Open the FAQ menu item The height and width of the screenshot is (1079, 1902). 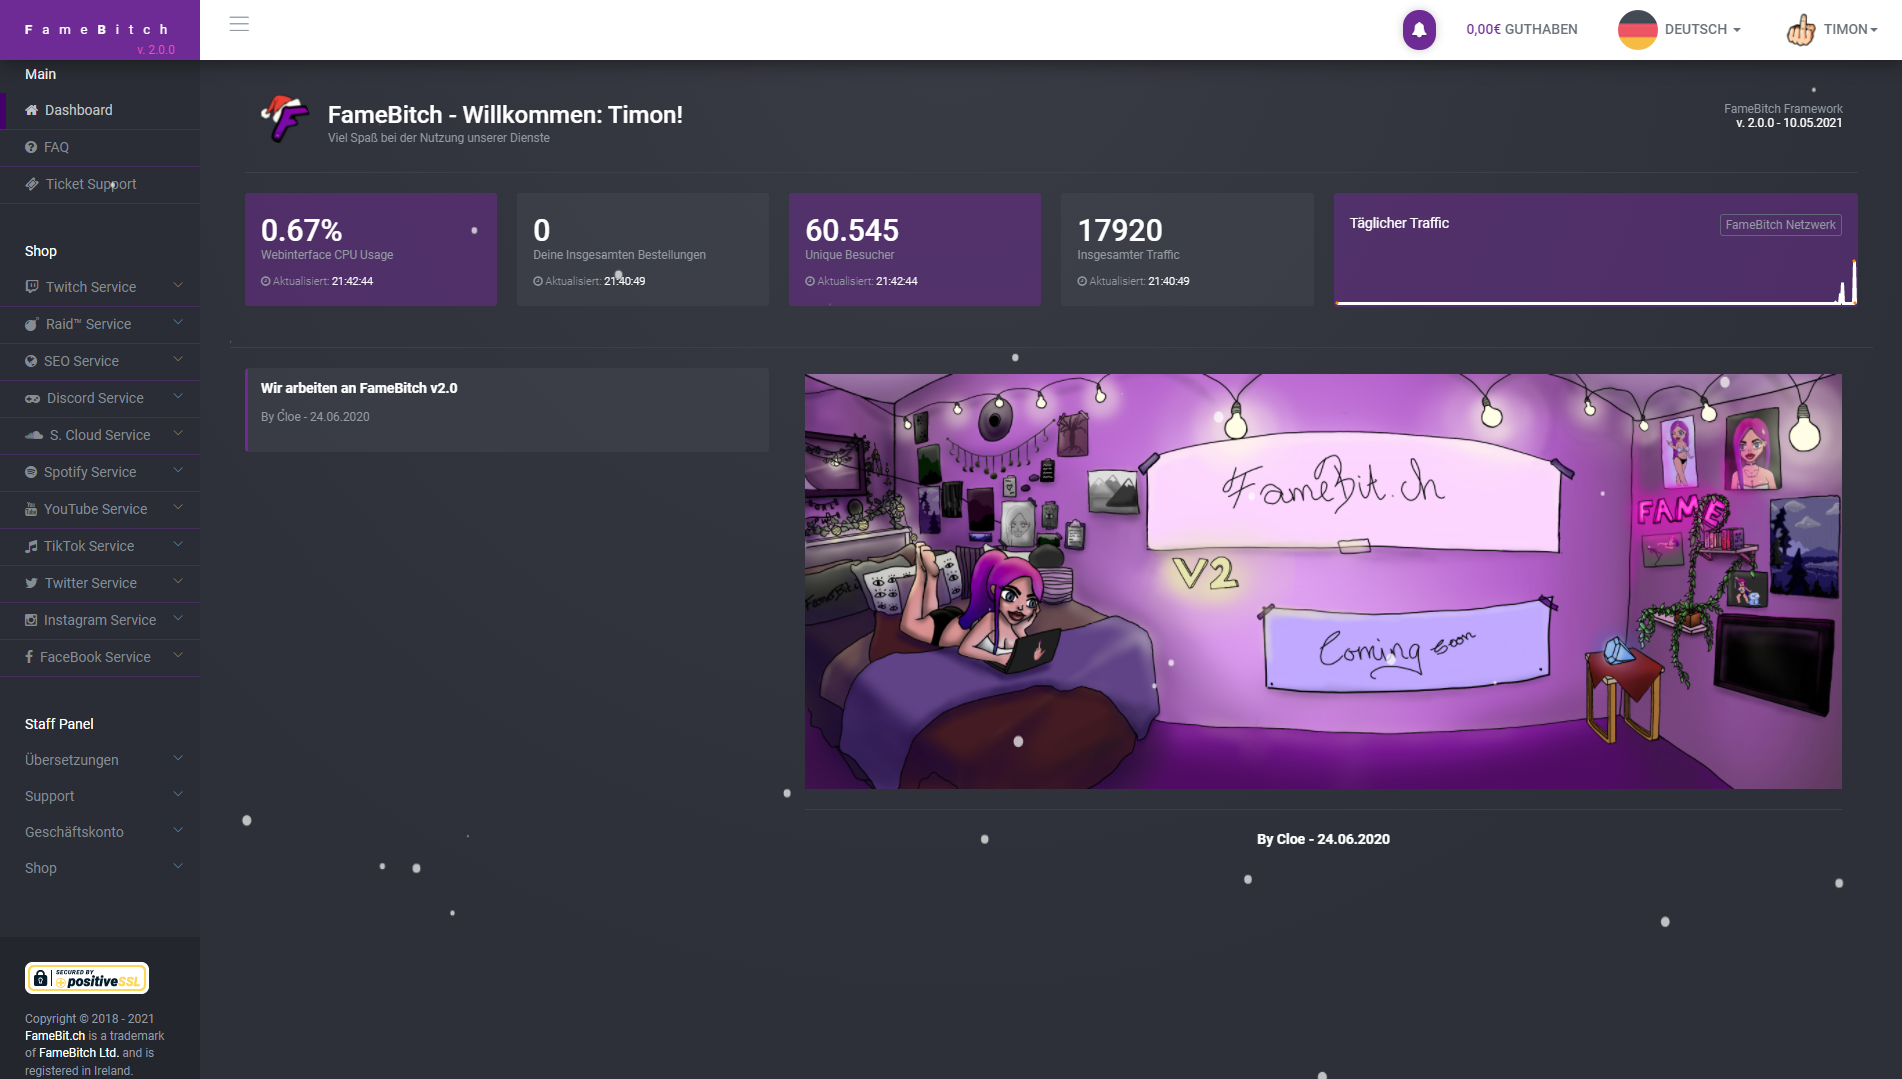tap(100, 147)
